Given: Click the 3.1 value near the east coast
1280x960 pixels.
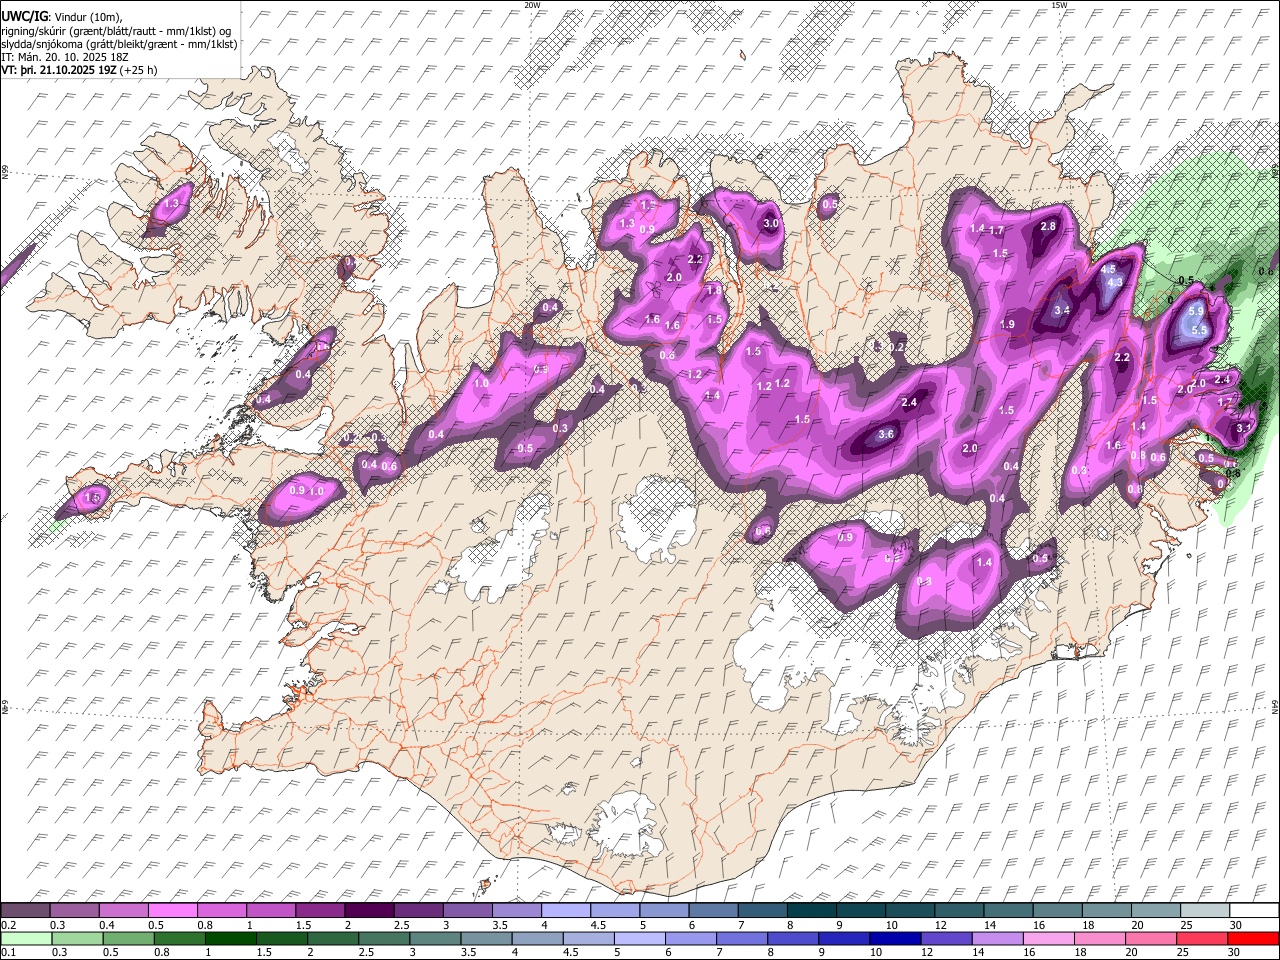Looking at the screenshot, I should coord(1244,428).
